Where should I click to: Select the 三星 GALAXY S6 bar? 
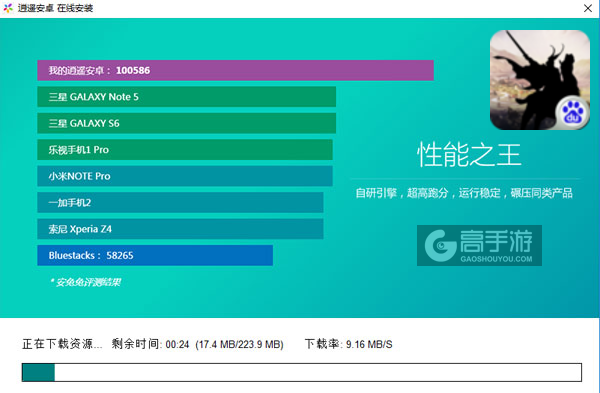[186, 123]
